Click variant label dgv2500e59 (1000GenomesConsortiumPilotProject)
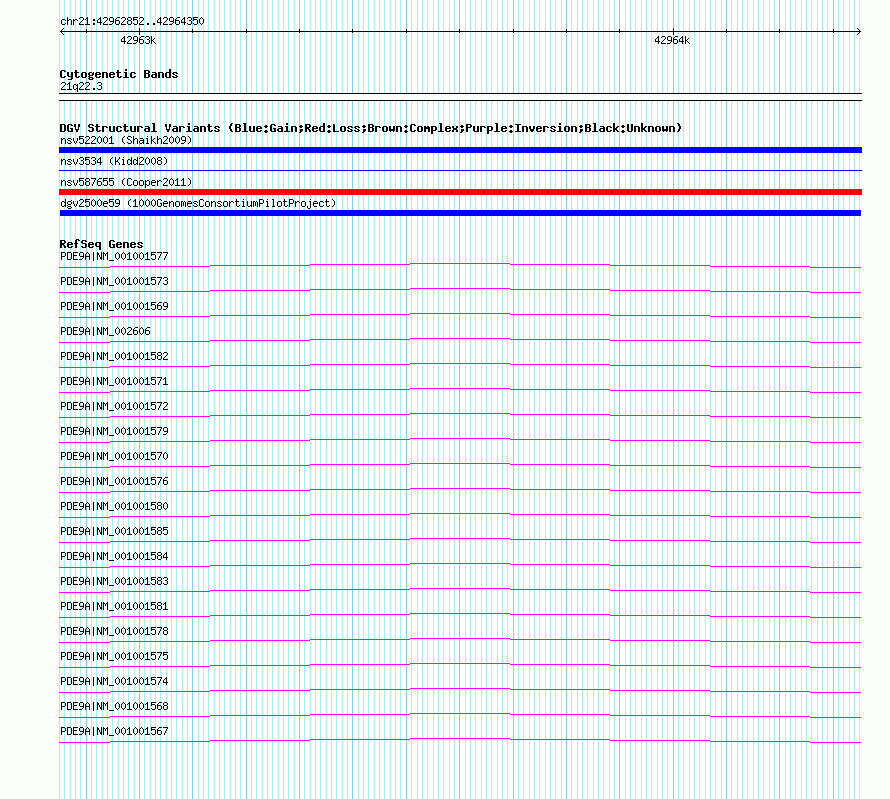Image resolution: width=890 pixels, height=799 pixels. [x=198, y=203]
